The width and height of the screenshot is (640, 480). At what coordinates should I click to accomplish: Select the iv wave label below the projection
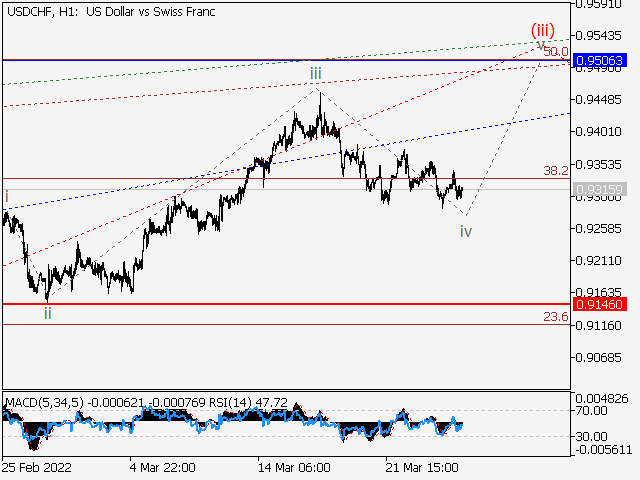(466, 232)
